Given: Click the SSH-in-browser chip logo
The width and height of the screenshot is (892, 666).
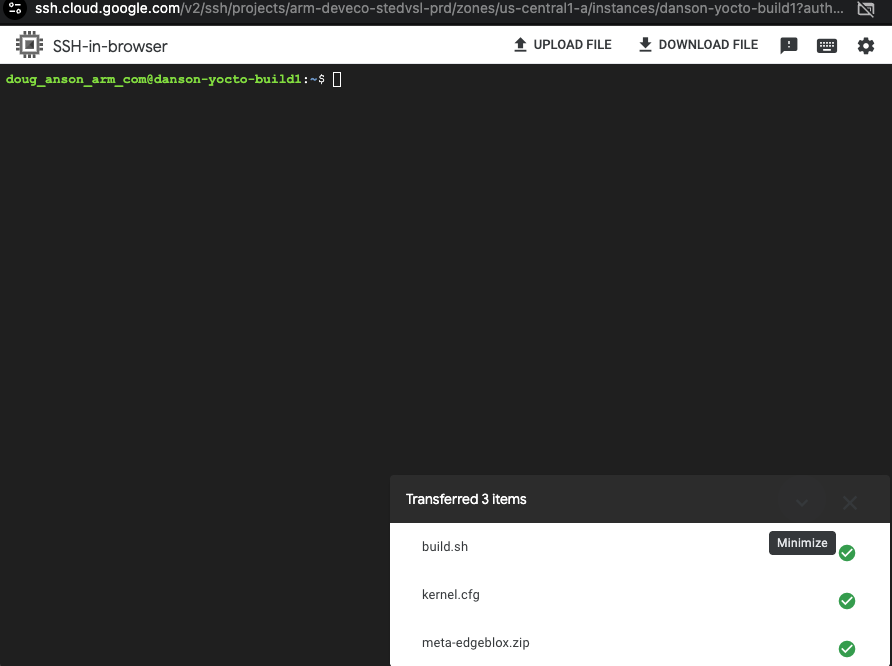Looking at the screenshot, I should click(x=29, y=45).
